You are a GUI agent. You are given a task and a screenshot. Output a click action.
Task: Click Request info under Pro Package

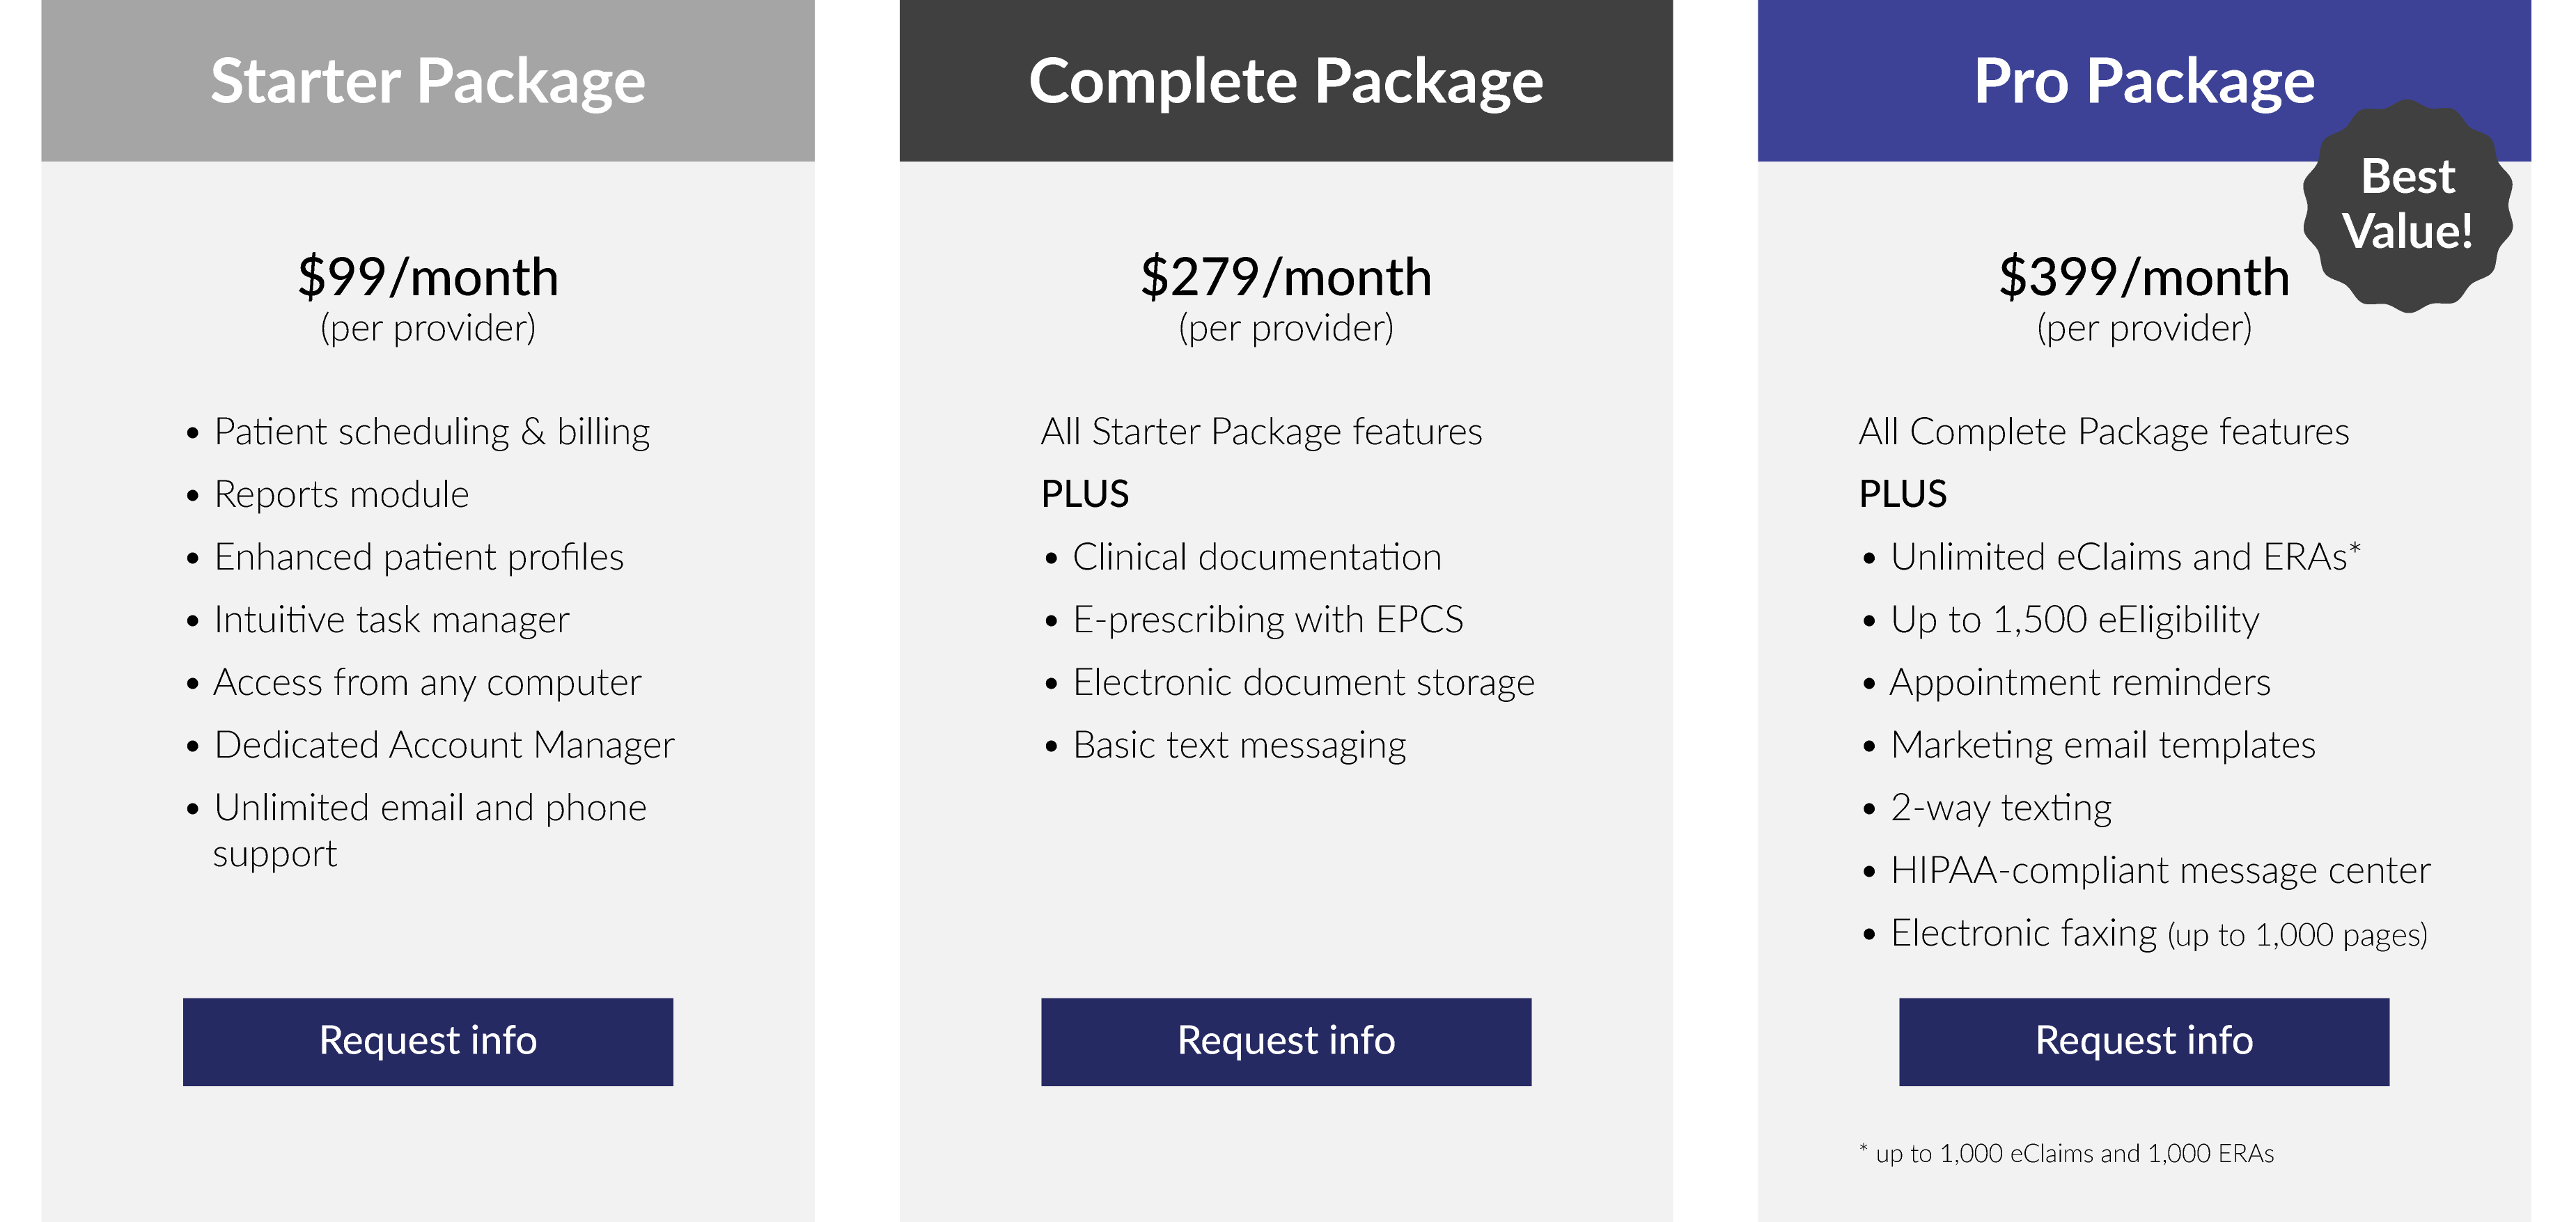(2144, 1041)
